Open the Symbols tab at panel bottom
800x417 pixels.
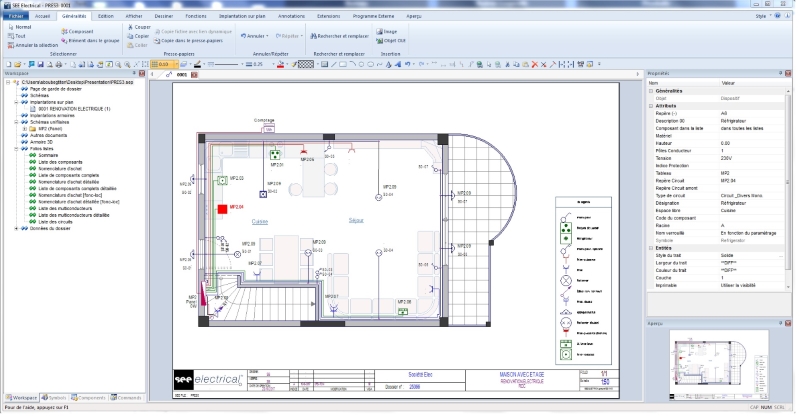(56, 397)
